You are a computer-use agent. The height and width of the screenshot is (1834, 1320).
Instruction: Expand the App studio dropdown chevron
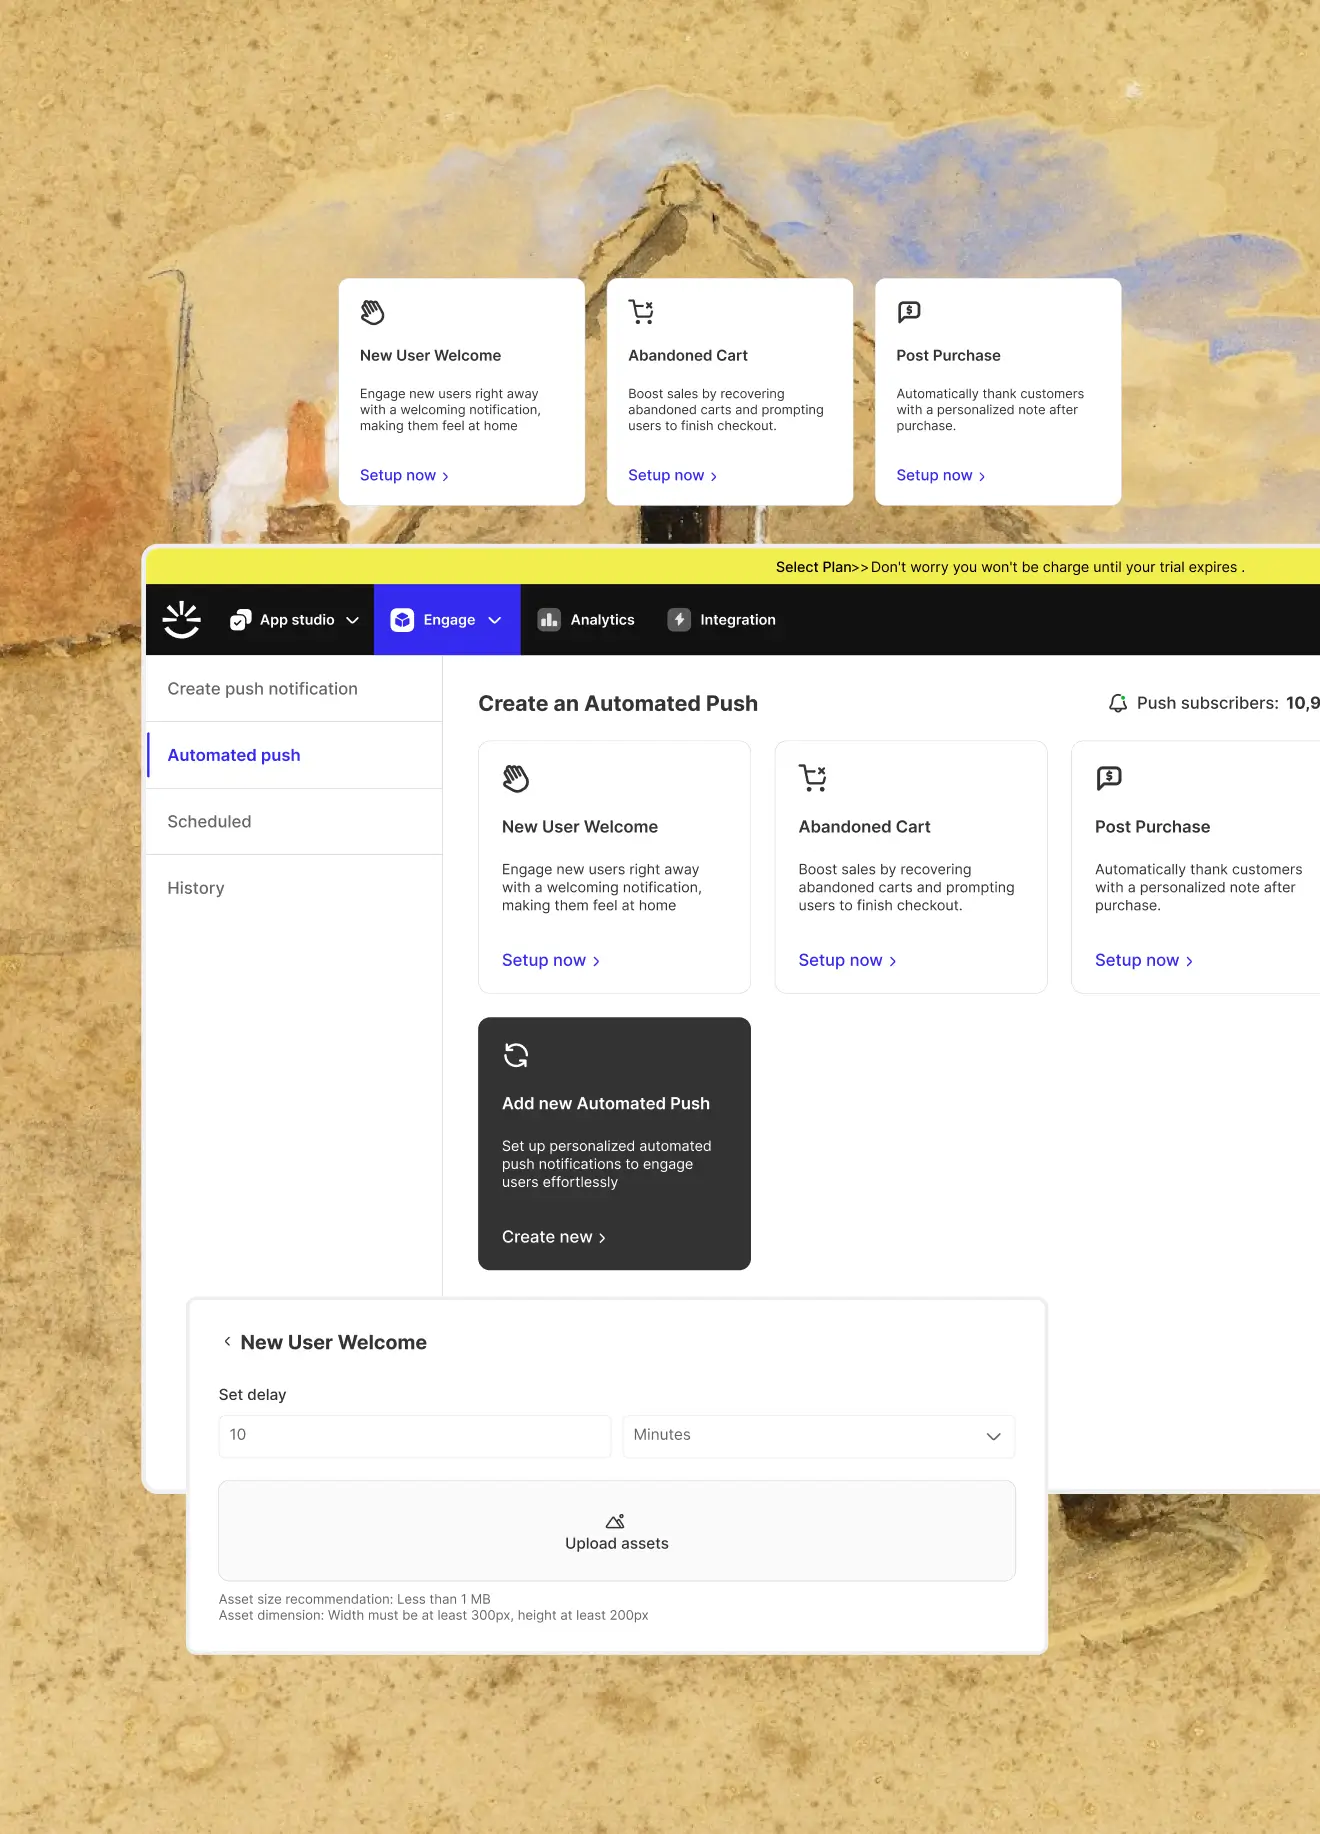click(x=352, y=620)
